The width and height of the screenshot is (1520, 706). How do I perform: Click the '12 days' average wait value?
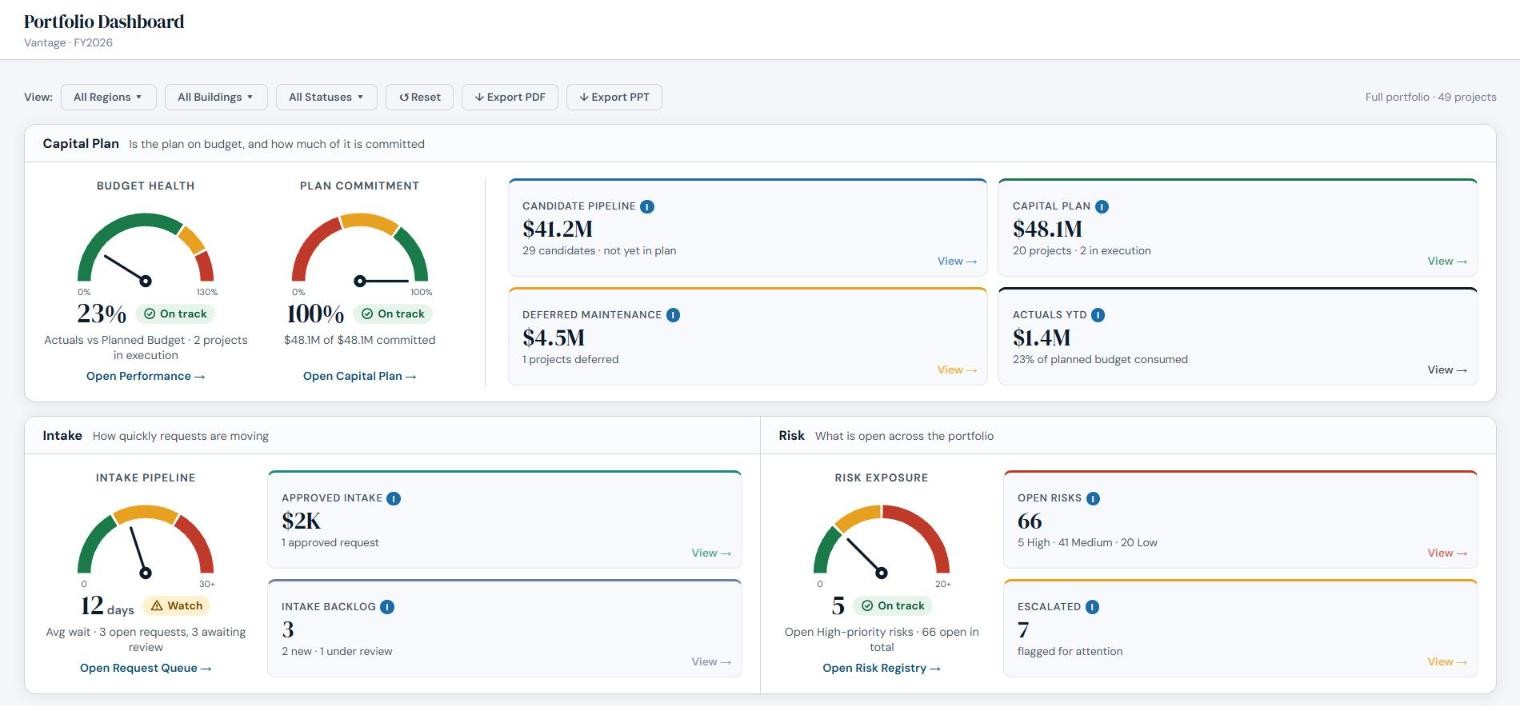pyautogui.click(x=107, y=606)
